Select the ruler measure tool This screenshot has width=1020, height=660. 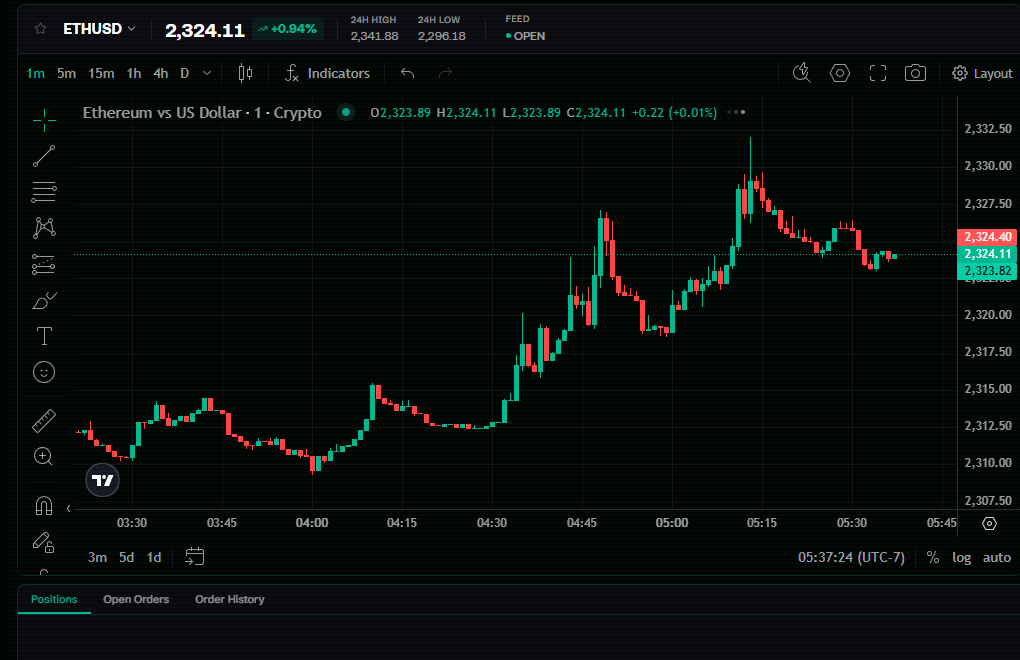44,421
